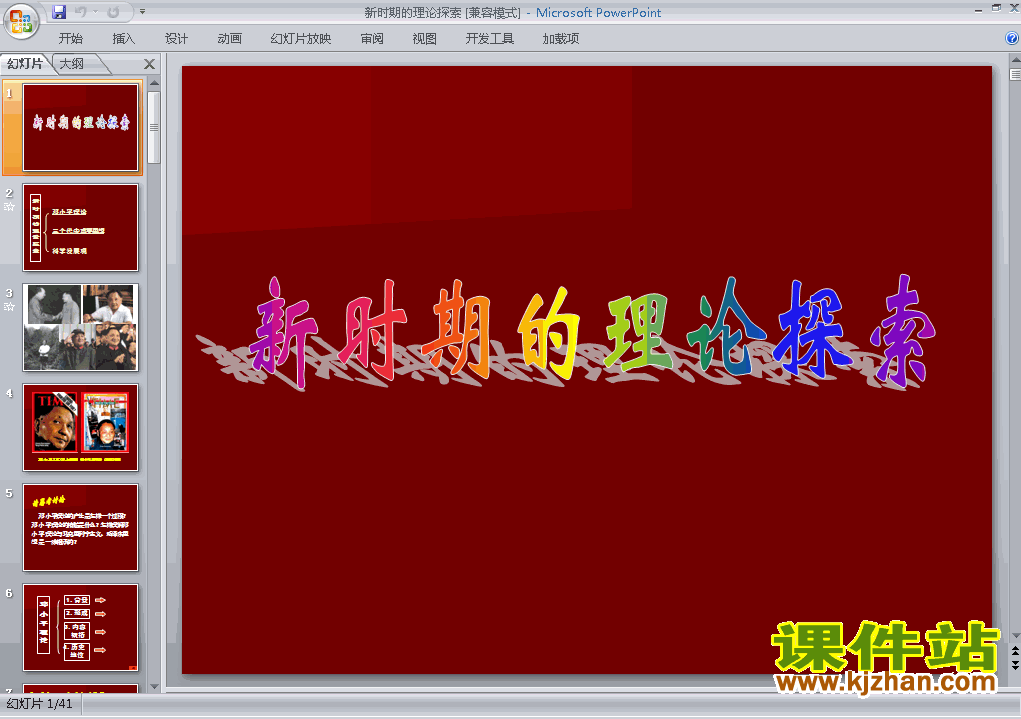Image resolution: width=1021 pixels, height=719 pixels.
Task: Go to next slide double-down arrow
Action: 1015,664
